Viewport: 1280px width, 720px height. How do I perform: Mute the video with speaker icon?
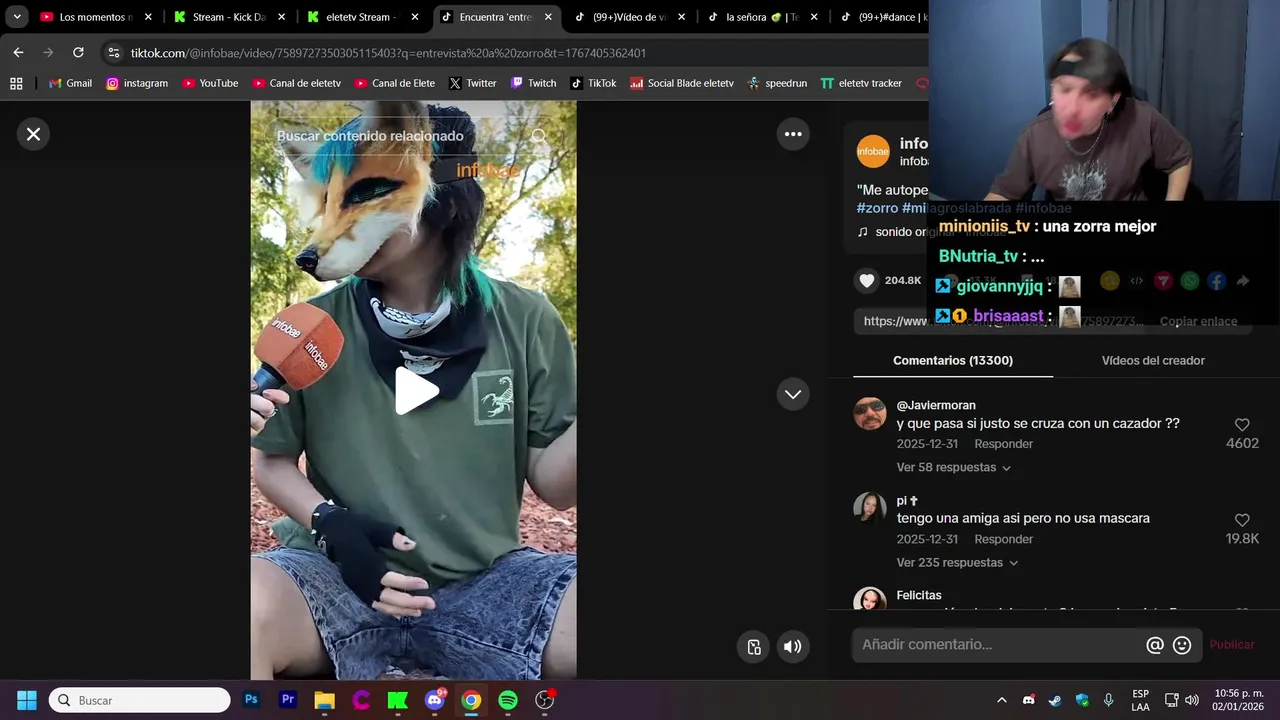point(792,647)
